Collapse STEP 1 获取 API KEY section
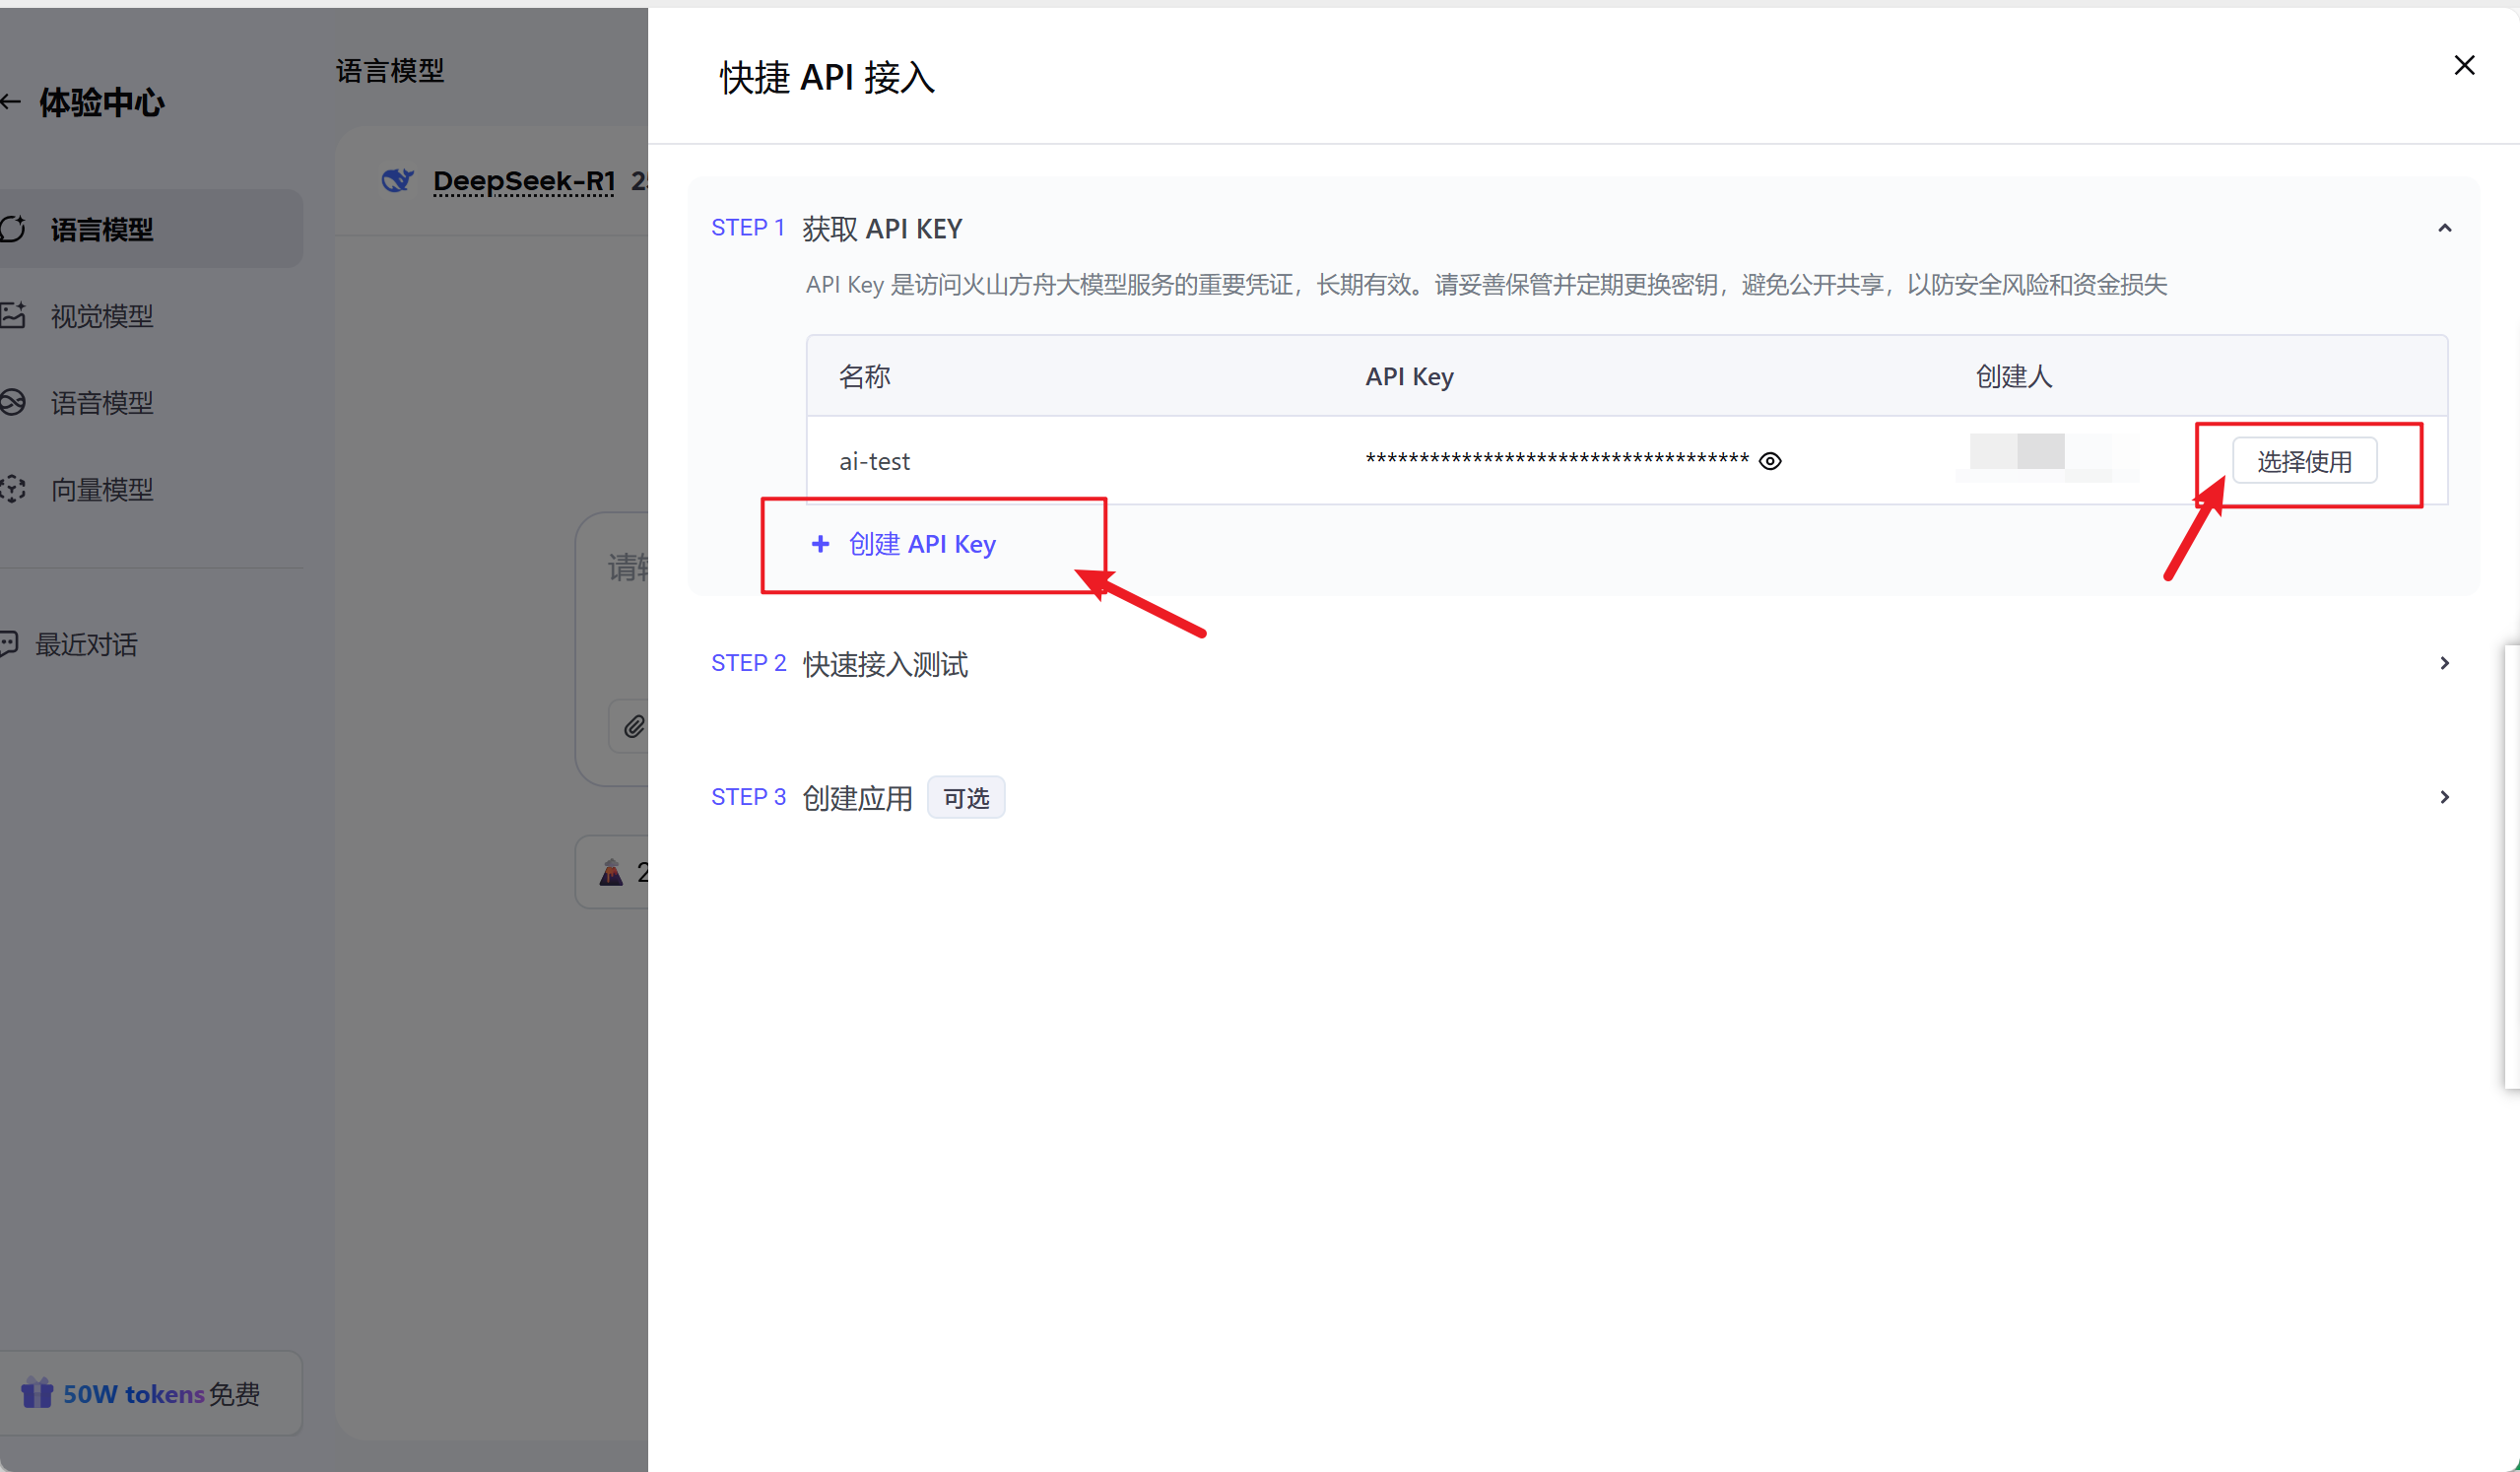The image size is (2520, 1472). pyautogui.click(x=2444, y=229)
